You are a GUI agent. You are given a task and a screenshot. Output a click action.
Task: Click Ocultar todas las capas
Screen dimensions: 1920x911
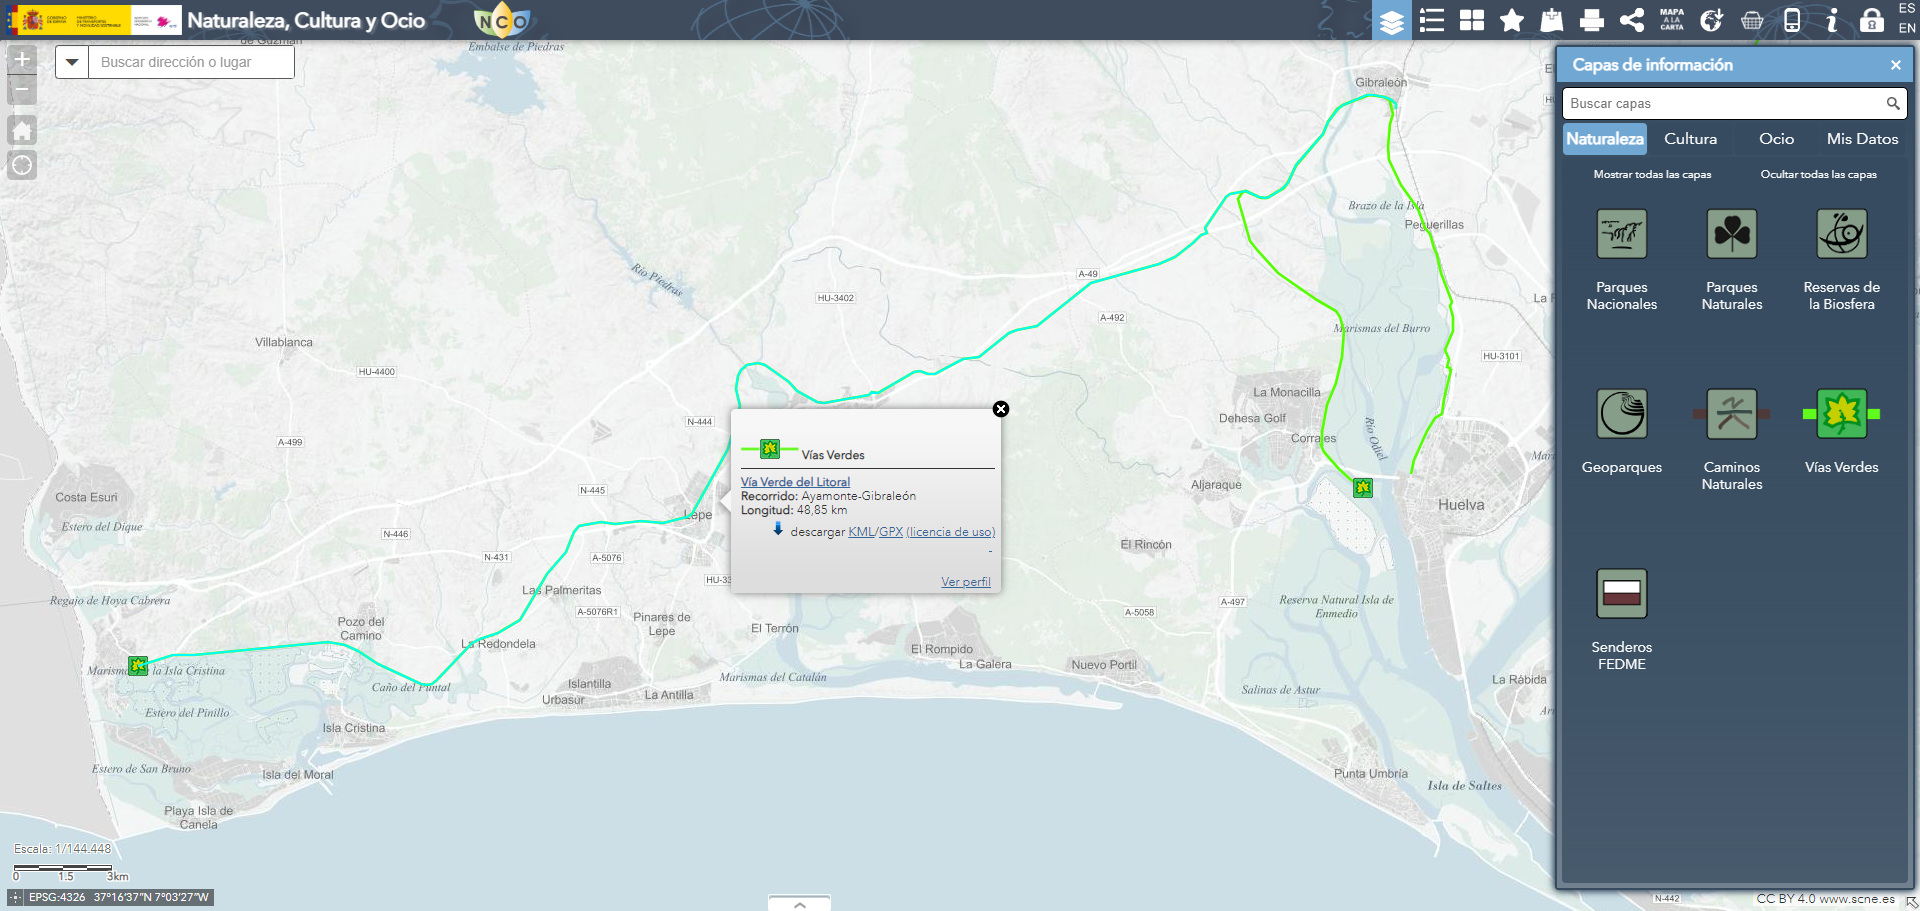tap(1818, 174)
